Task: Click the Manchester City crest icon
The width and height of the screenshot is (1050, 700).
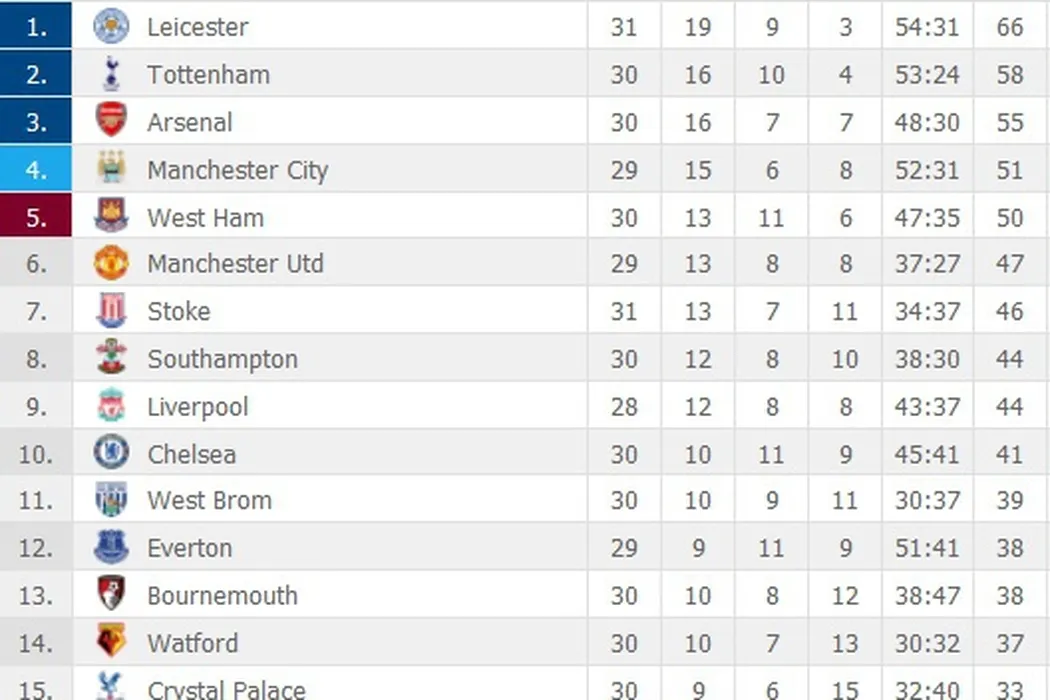Action: 111,169
